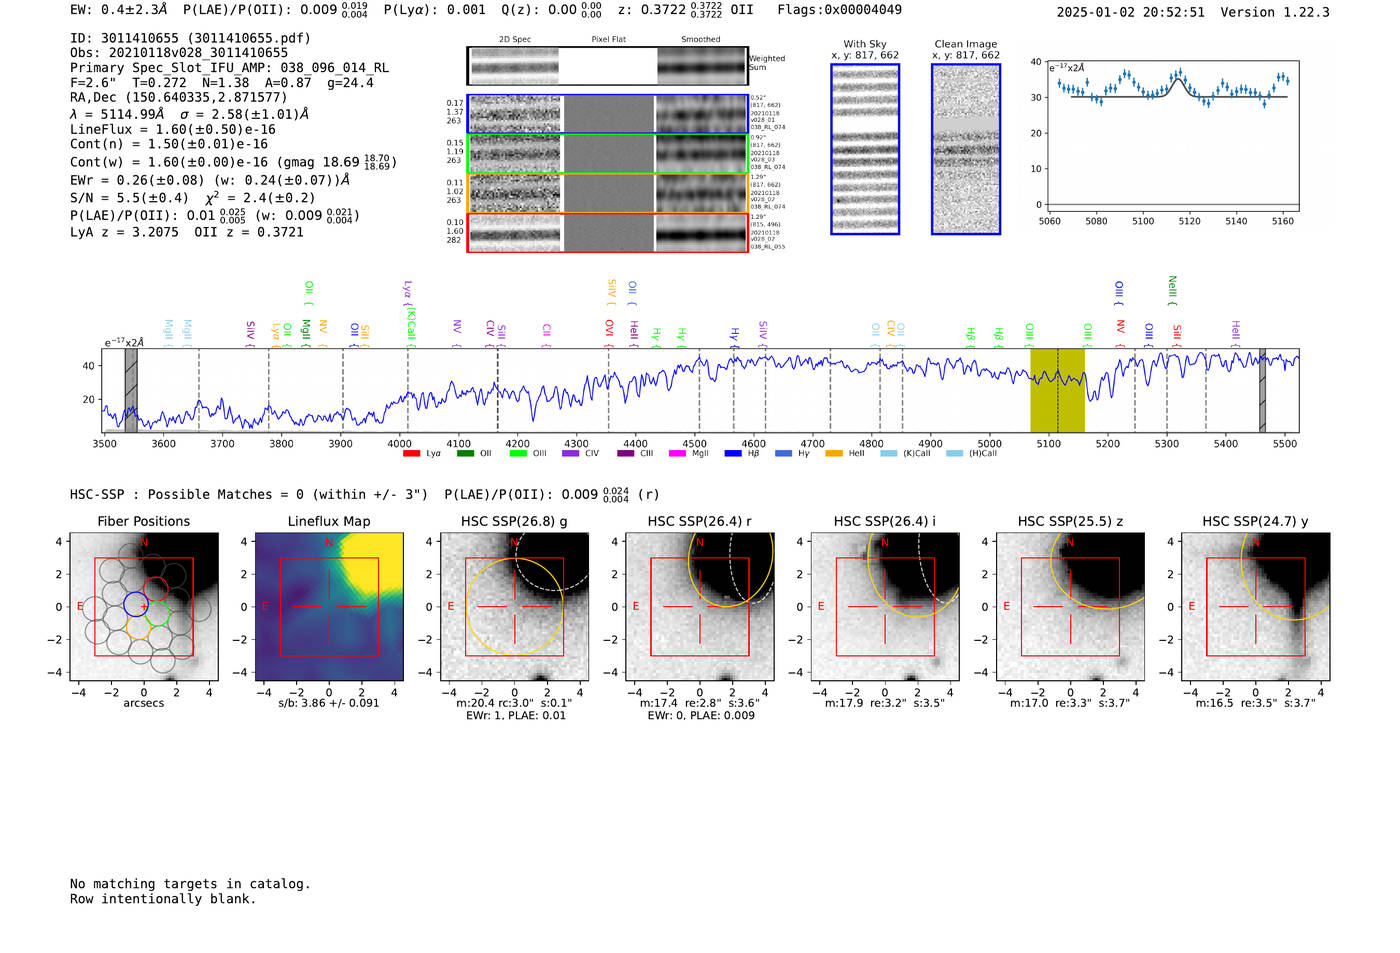Click the timestamp '2025-01-02 20:52:51'
The image size is (1400, 953).
click(x=1131, y=13)
